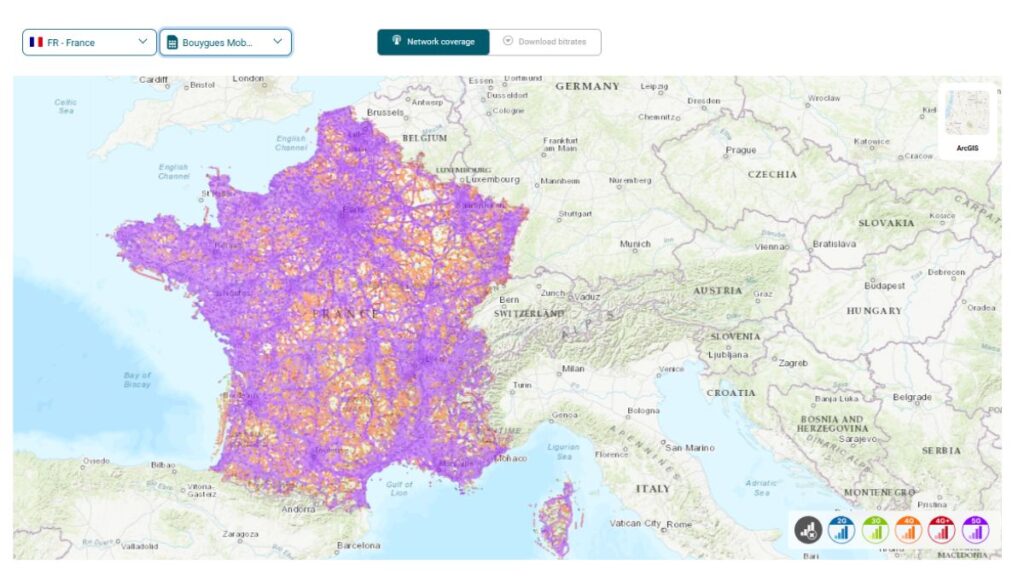Click the Prague label on the map
Screen dimensions: 1024x576
tap(741, 150)
